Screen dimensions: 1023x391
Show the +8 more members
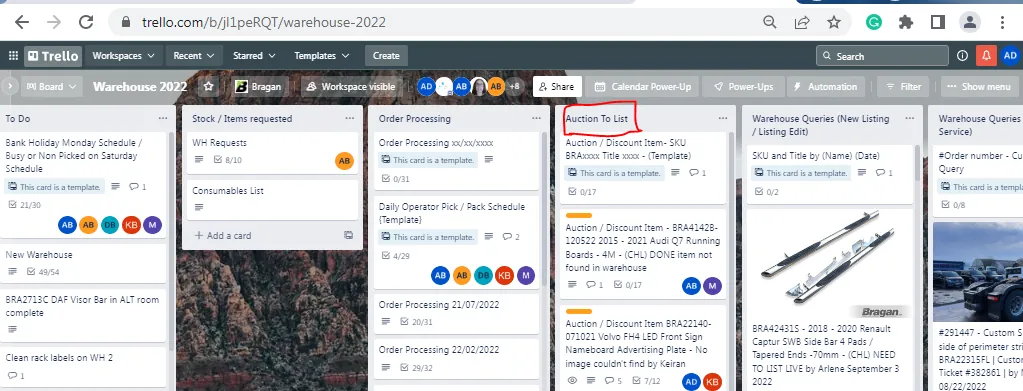click(x=514, y=86)
